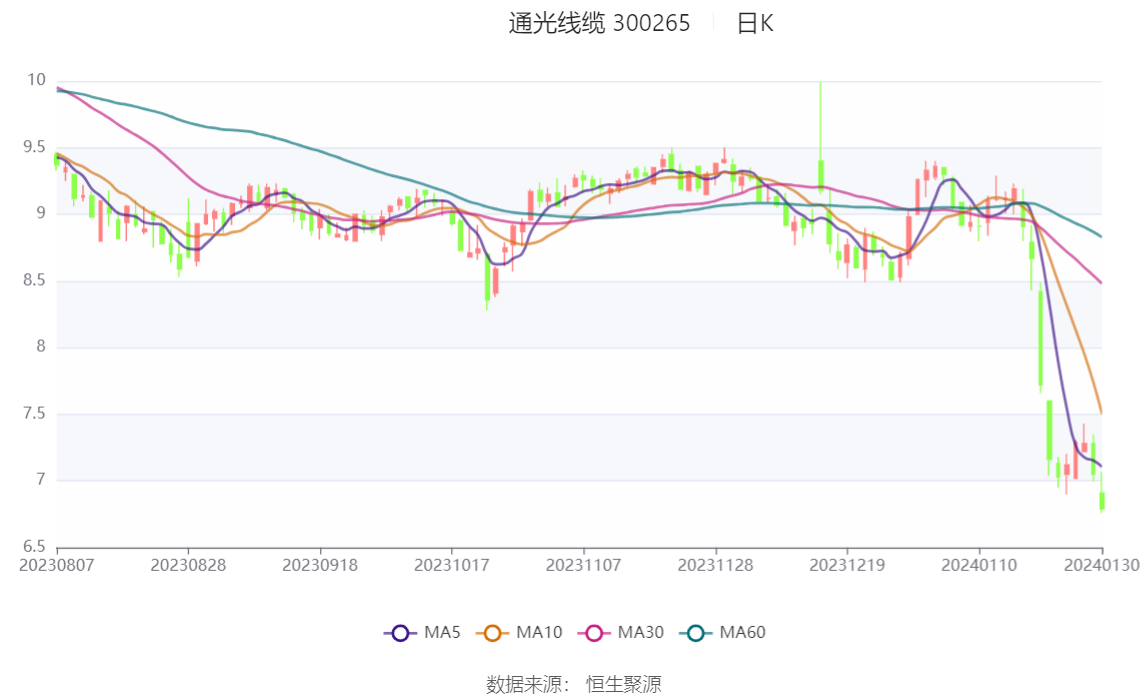Click the 9.5 price axis label

(36, 147)
